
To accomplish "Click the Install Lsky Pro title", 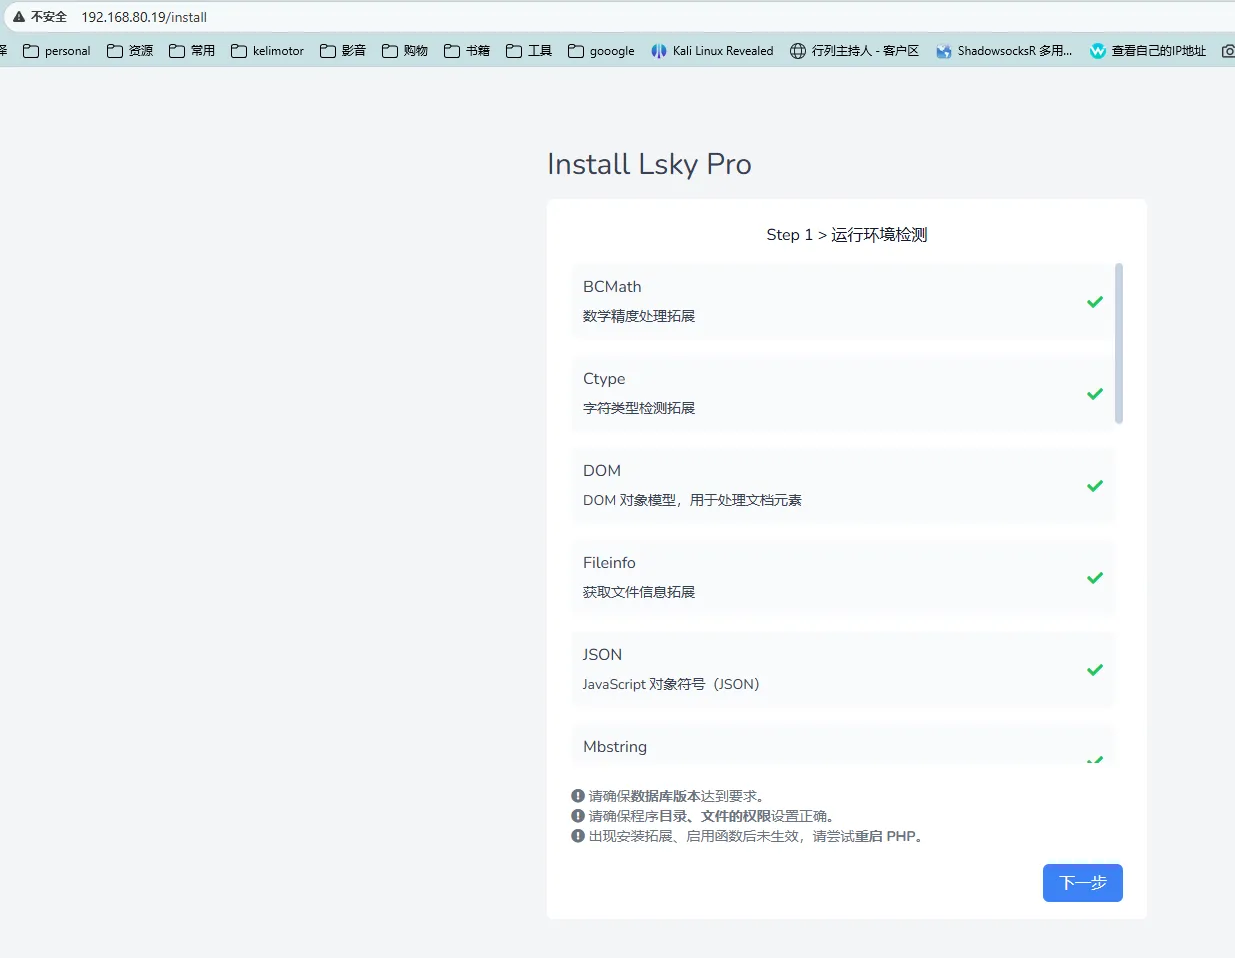I will coord(649,164).
